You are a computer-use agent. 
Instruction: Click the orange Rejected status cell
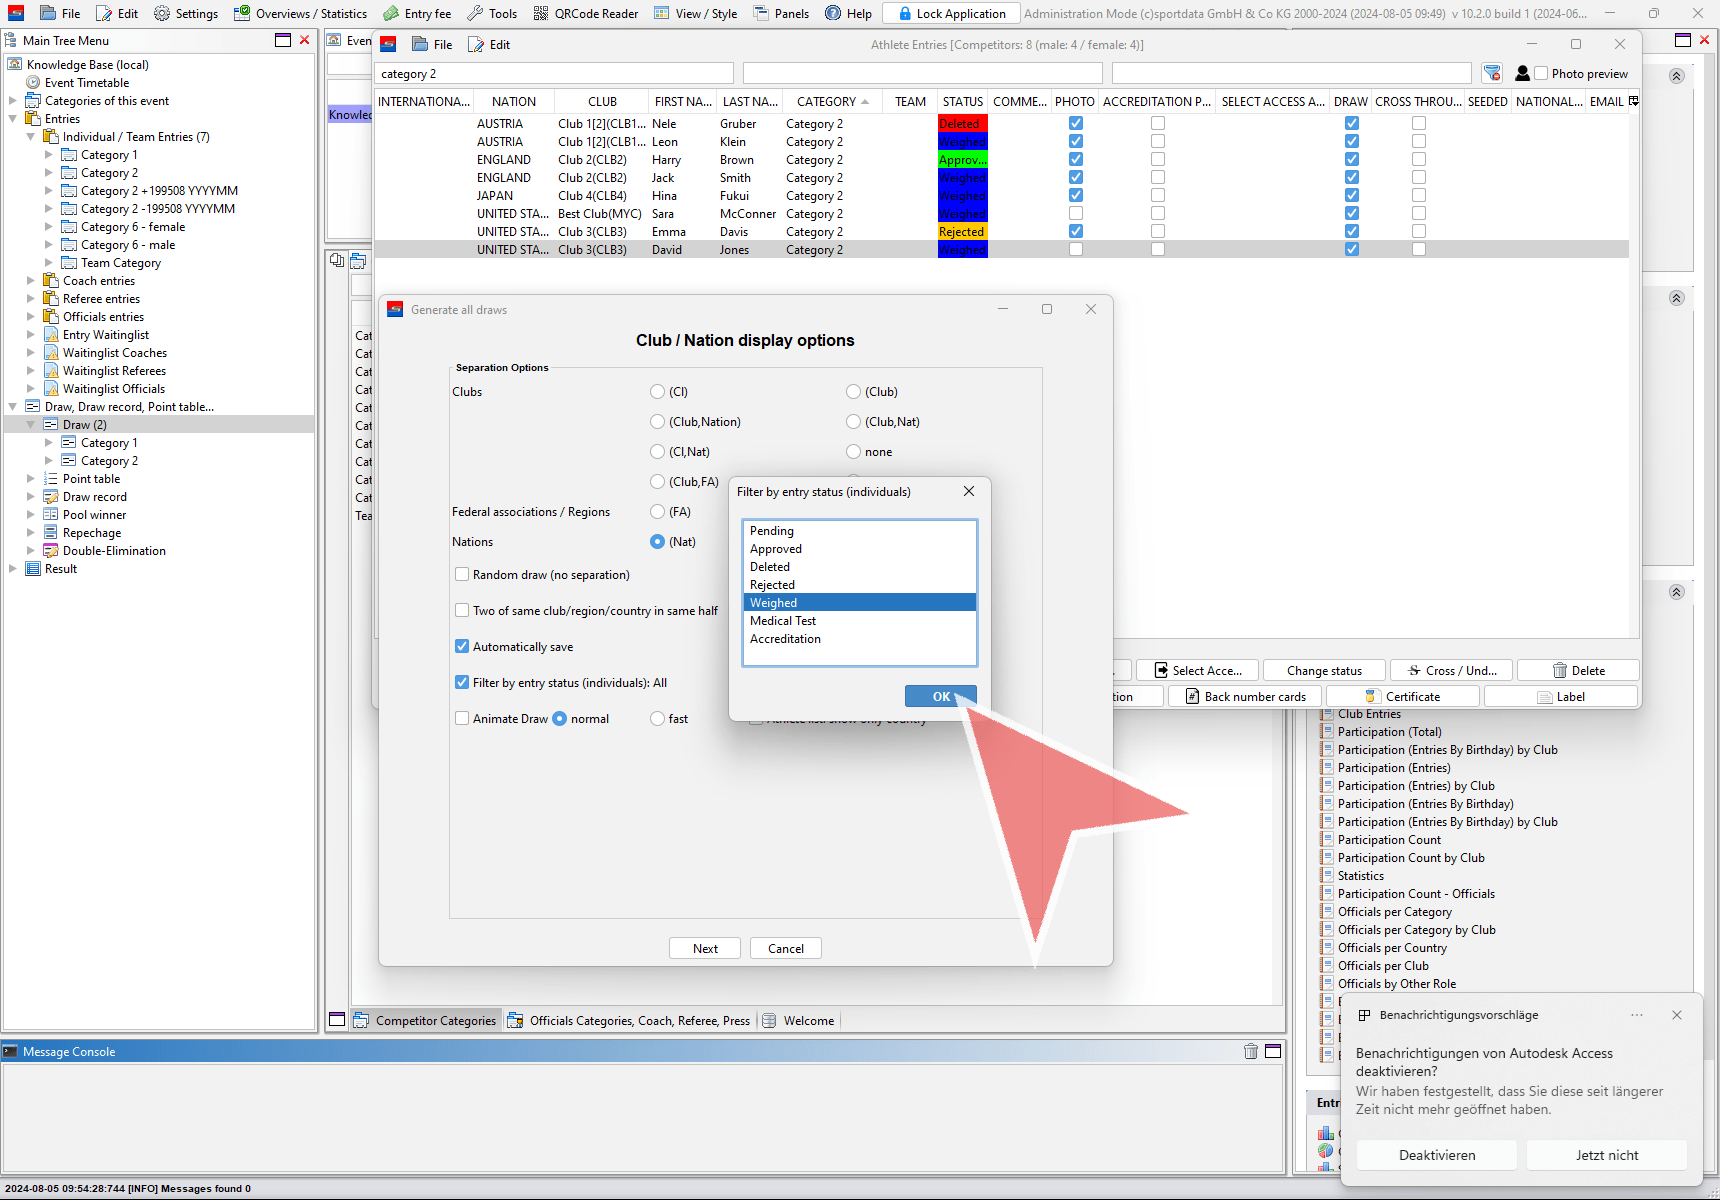[x=962, y=232]
